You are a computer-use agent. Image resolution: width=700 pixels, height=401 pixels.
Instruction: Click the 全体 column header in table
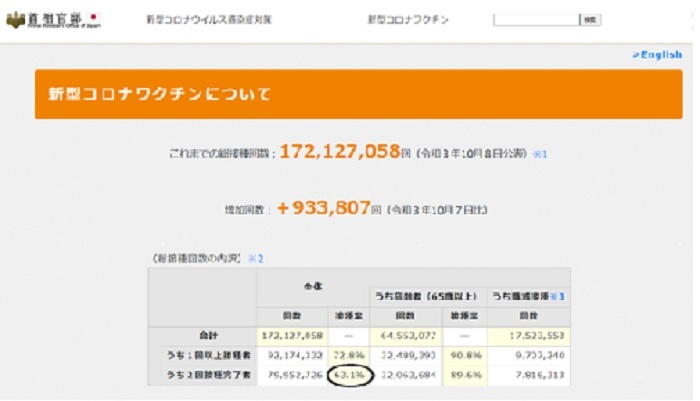click(314, 284)
